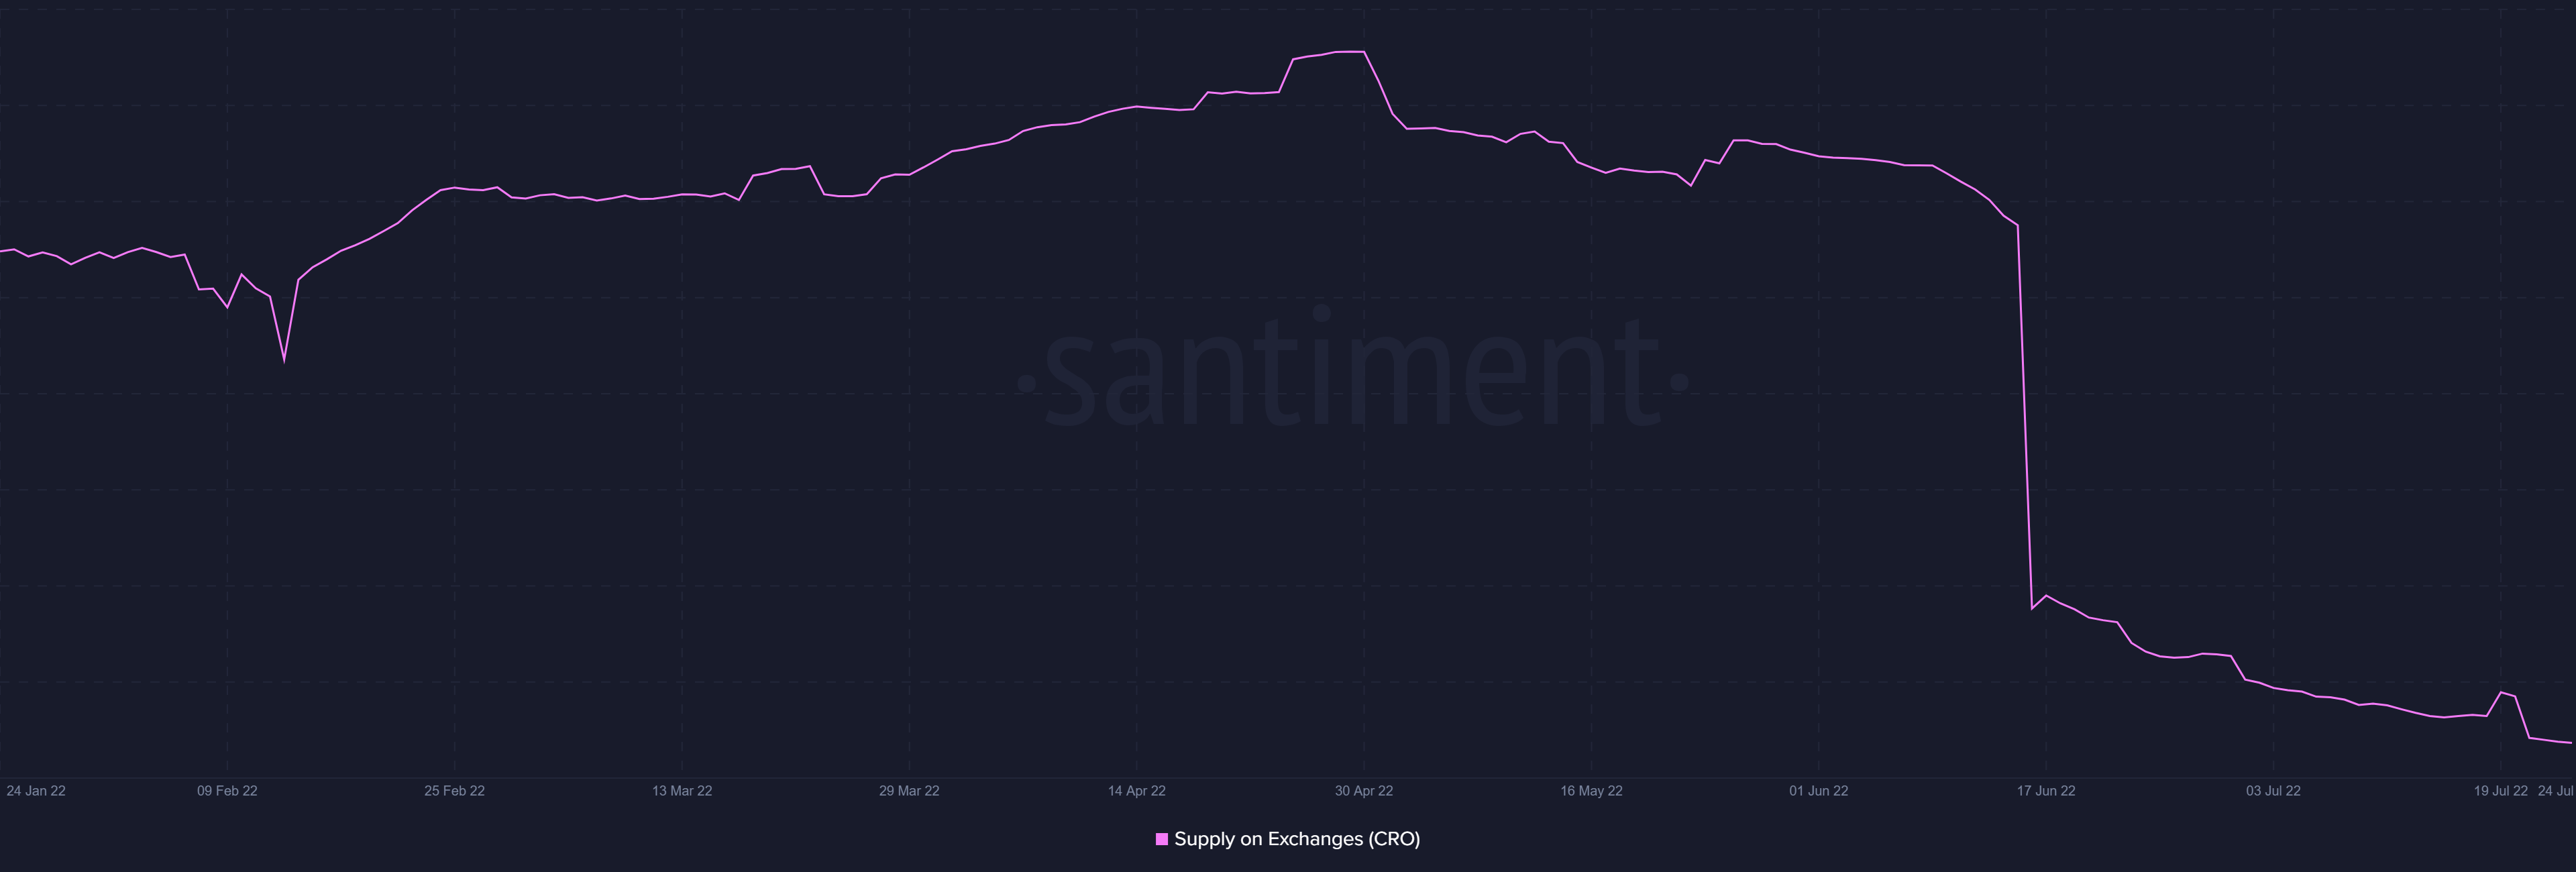This screenshot has height=872, width=2576.
Task: Select the 19 Jul 22 axis label
Action: 2500,791
